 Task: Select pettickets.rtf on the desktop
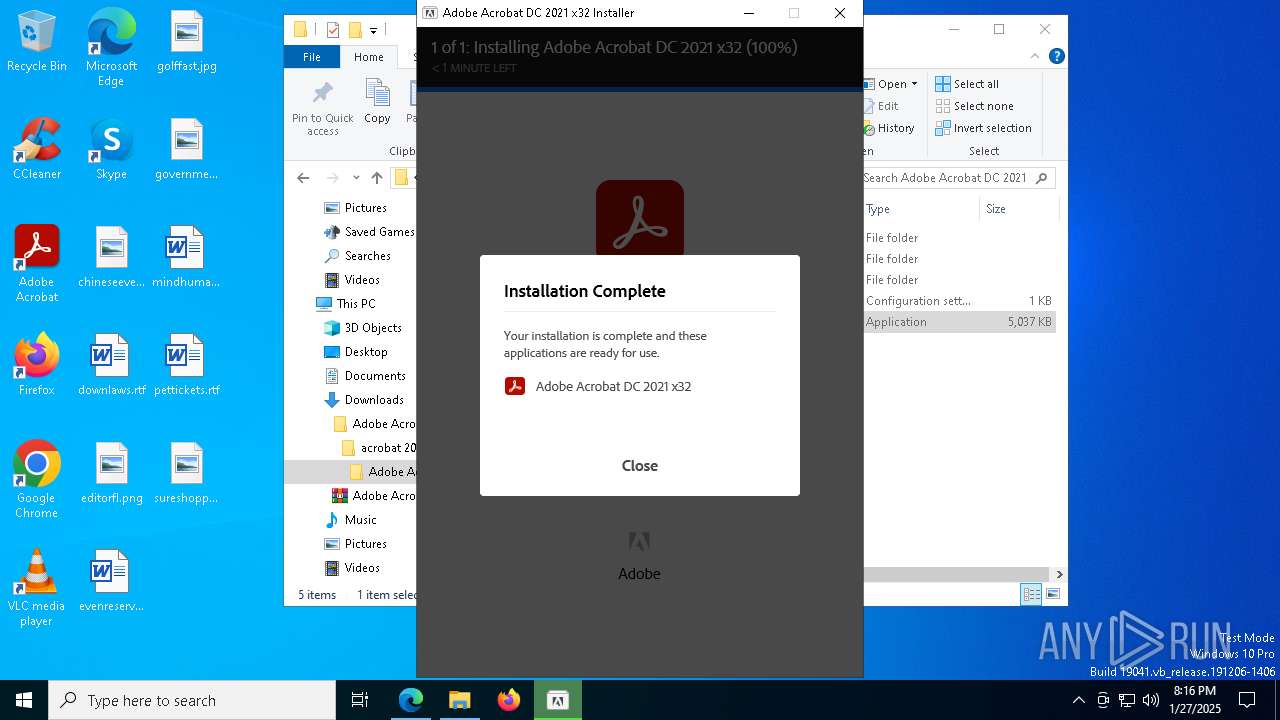point(186,365)
